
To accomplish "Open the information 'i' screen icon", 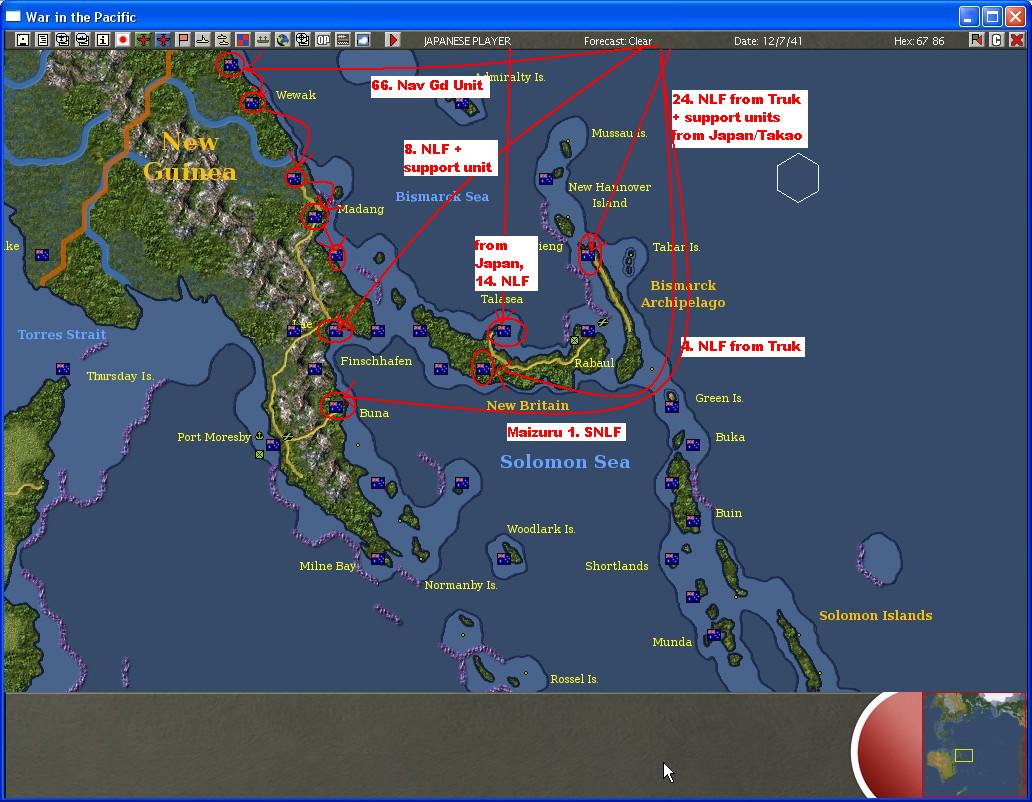I will tap(103, 40).
